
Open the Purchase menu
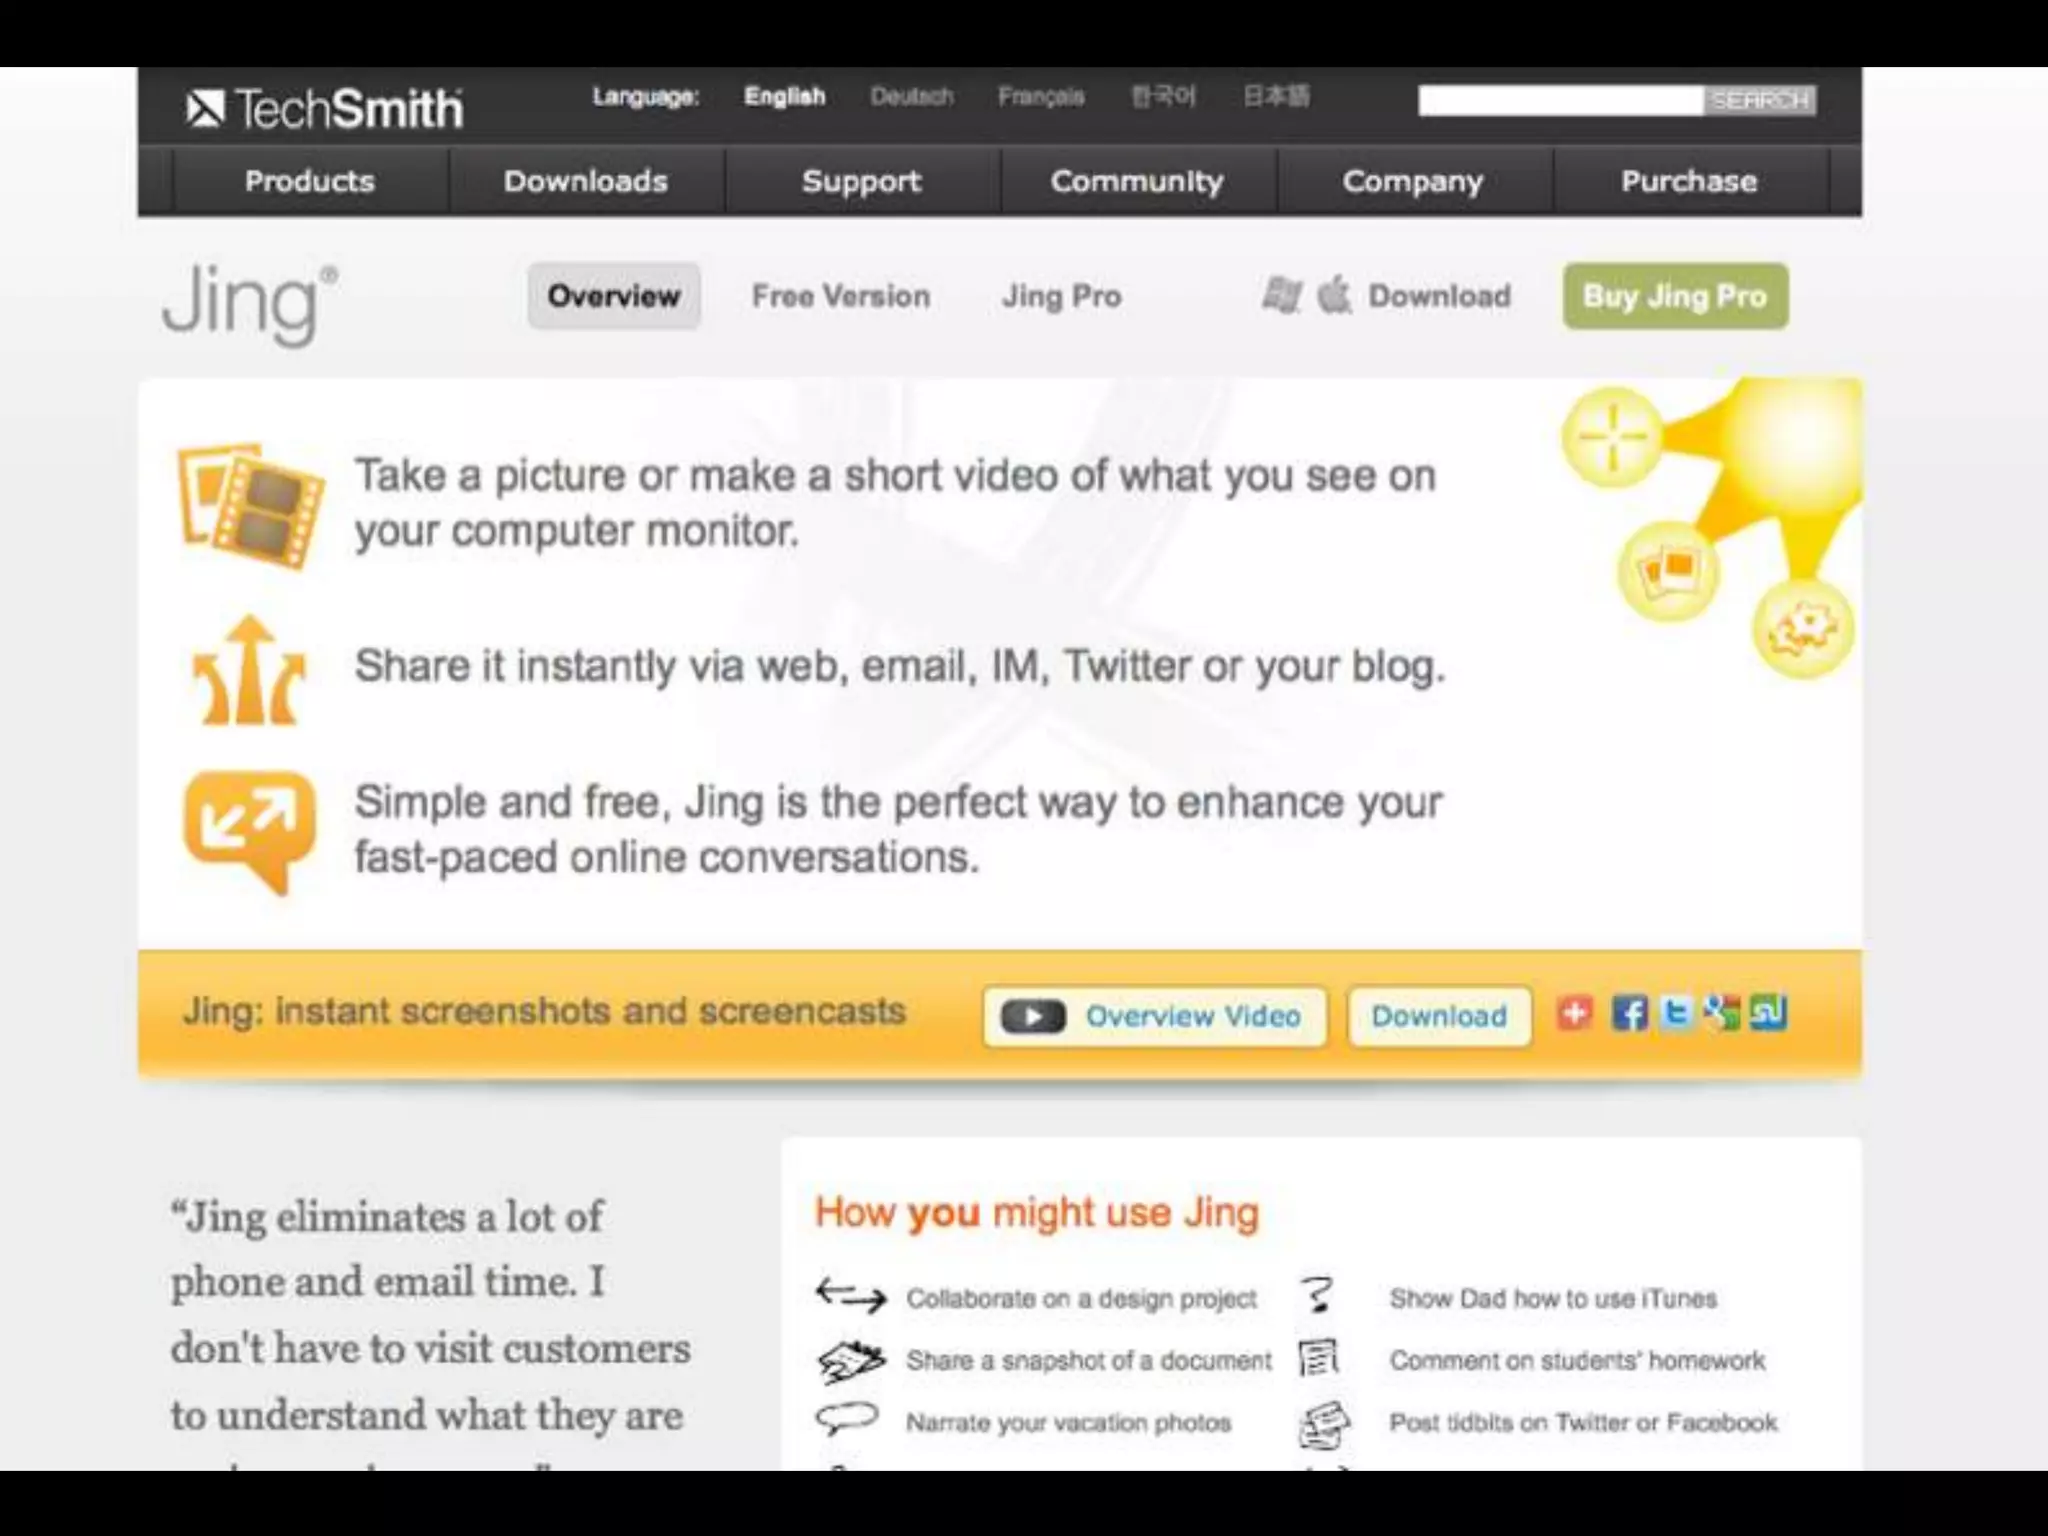(x=1688, y=181)
